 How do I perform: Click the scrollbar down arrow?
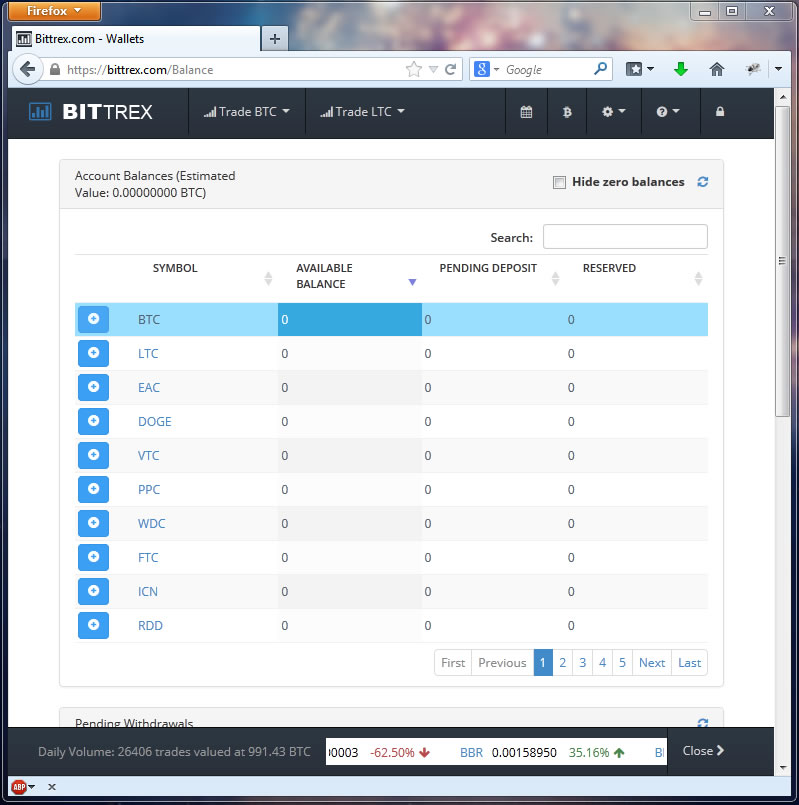pos(783,768)
